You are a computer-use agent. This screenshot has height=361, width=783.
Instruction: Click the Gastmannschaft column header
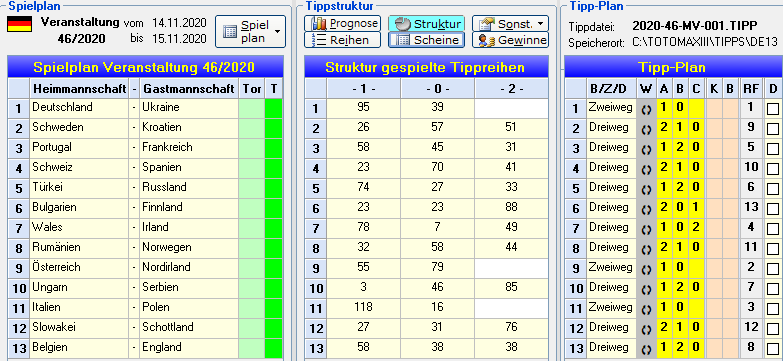coord(189,89)
